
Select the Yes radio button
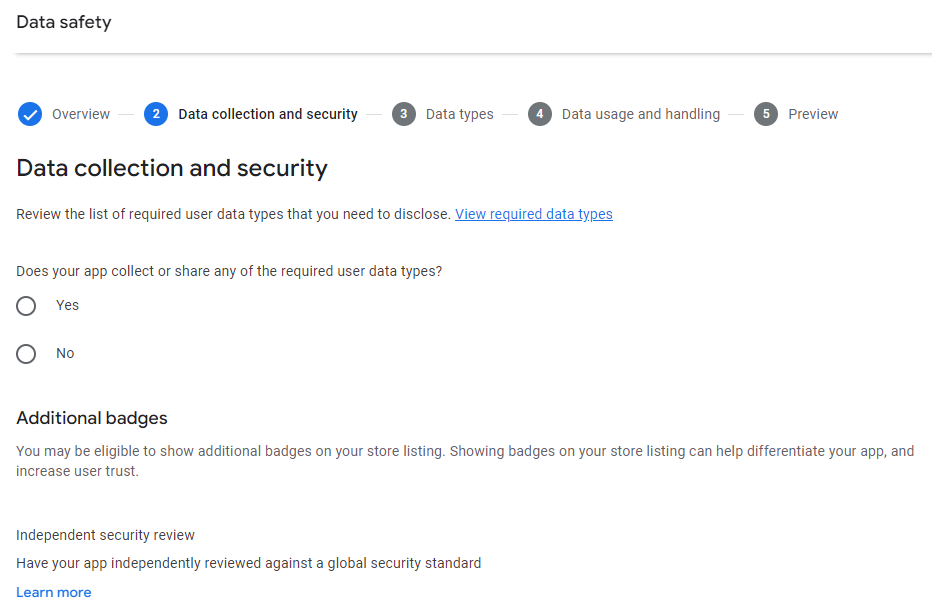pyautogui.click(x=26, y=306)
